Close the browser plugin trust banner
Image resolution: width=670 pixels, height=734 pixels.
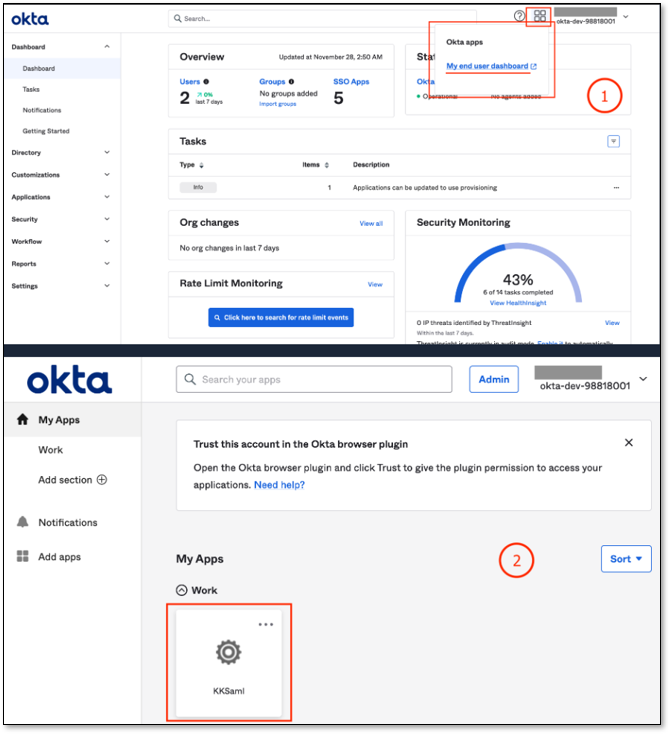(x=629, y=442)
